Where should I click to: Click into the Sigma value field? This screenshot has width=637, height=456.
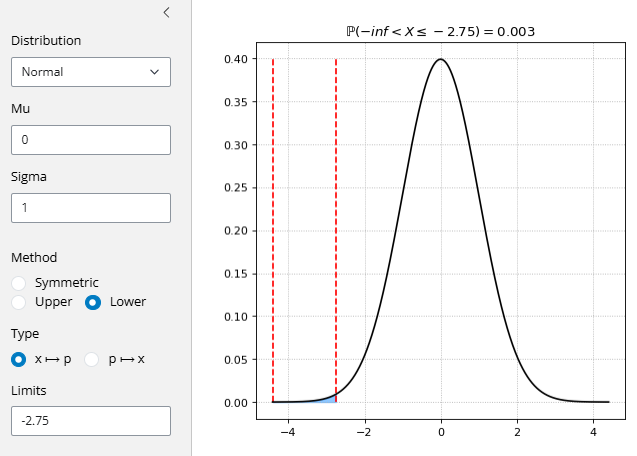90,208
